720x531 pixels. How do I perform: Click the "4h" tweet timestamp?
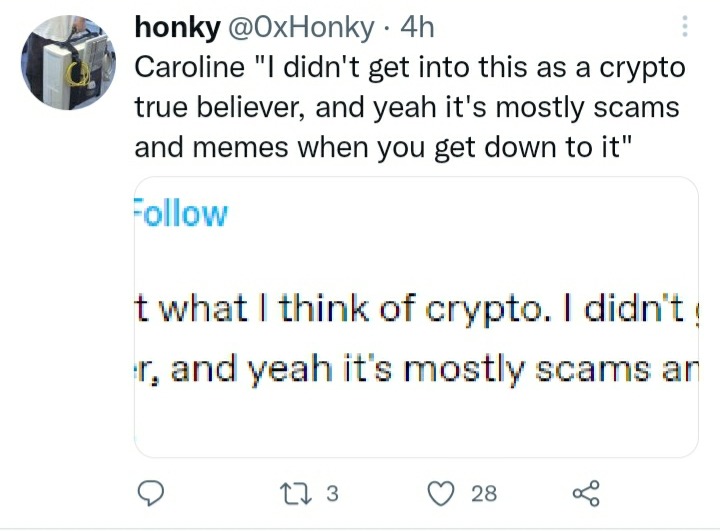tap(413, 29)
